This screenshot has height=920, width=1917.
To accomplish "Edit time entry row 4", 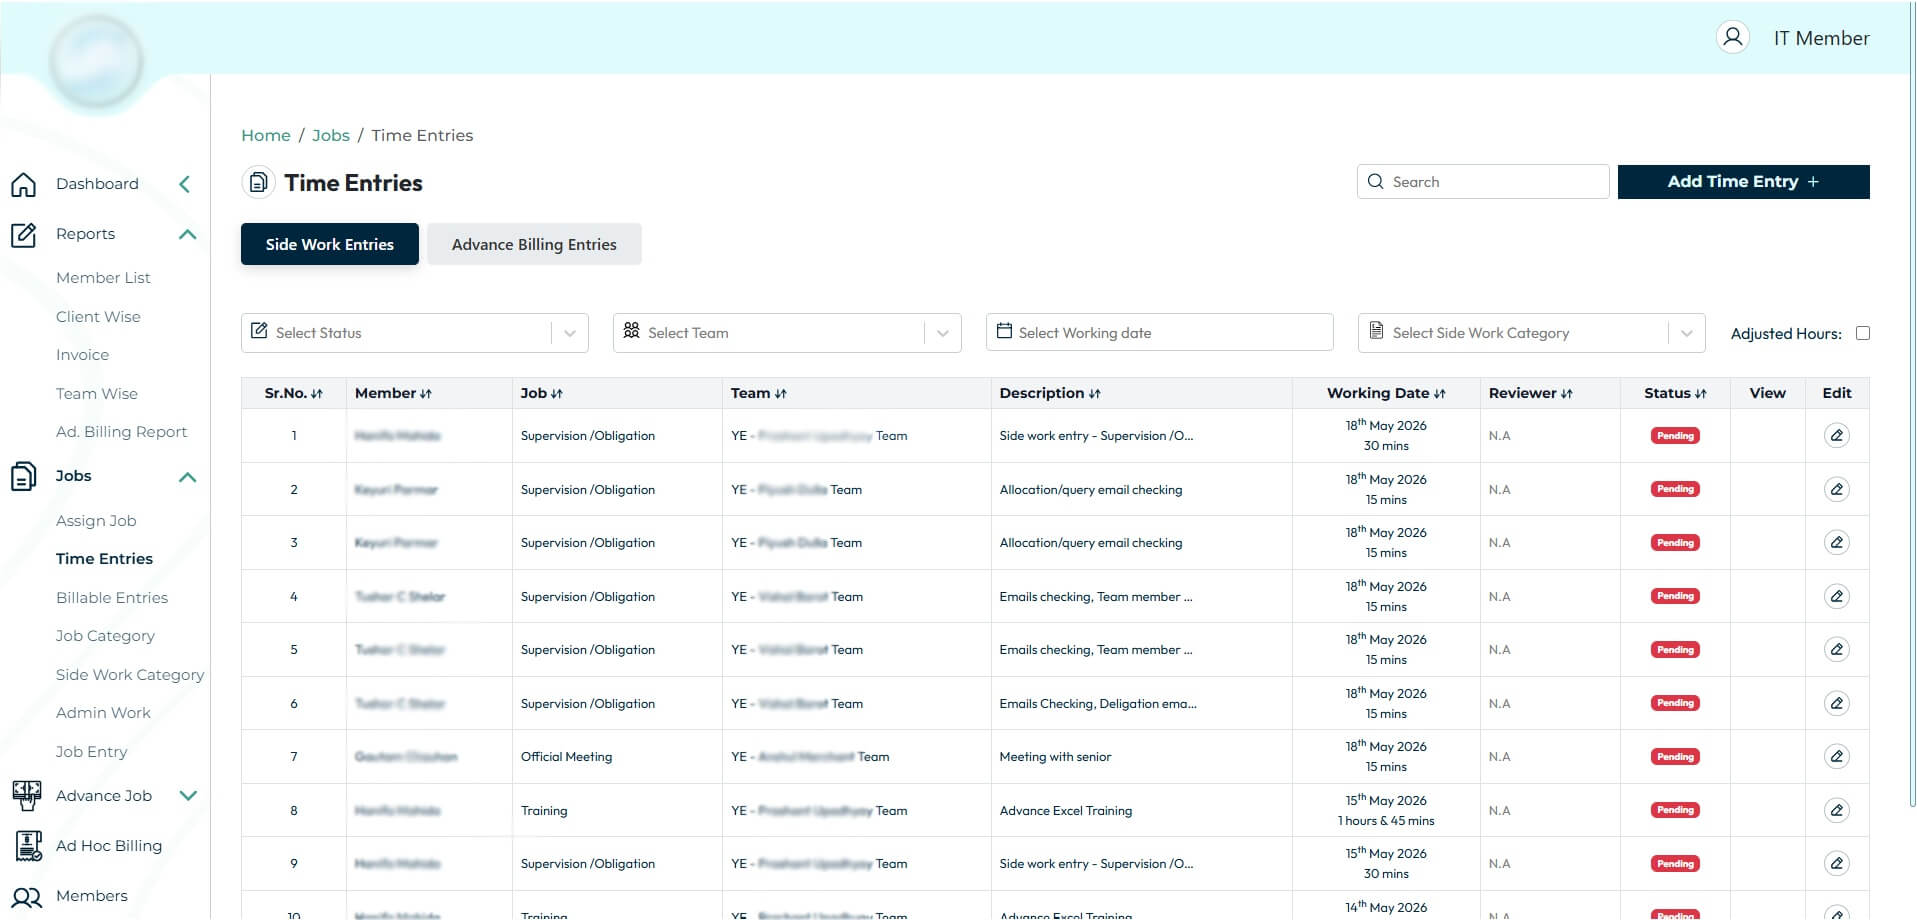I will 1836,596.
